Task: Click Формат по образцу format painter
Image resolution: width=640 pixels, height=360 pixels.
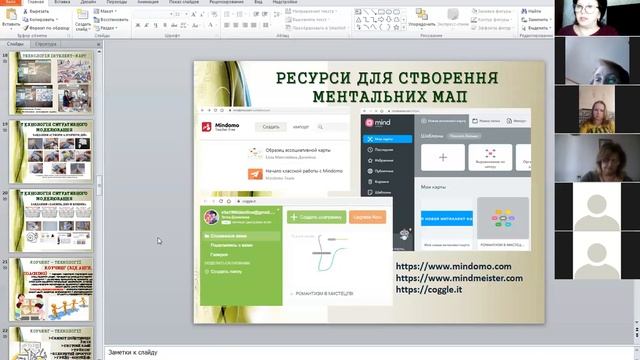Action: [47, 28]
